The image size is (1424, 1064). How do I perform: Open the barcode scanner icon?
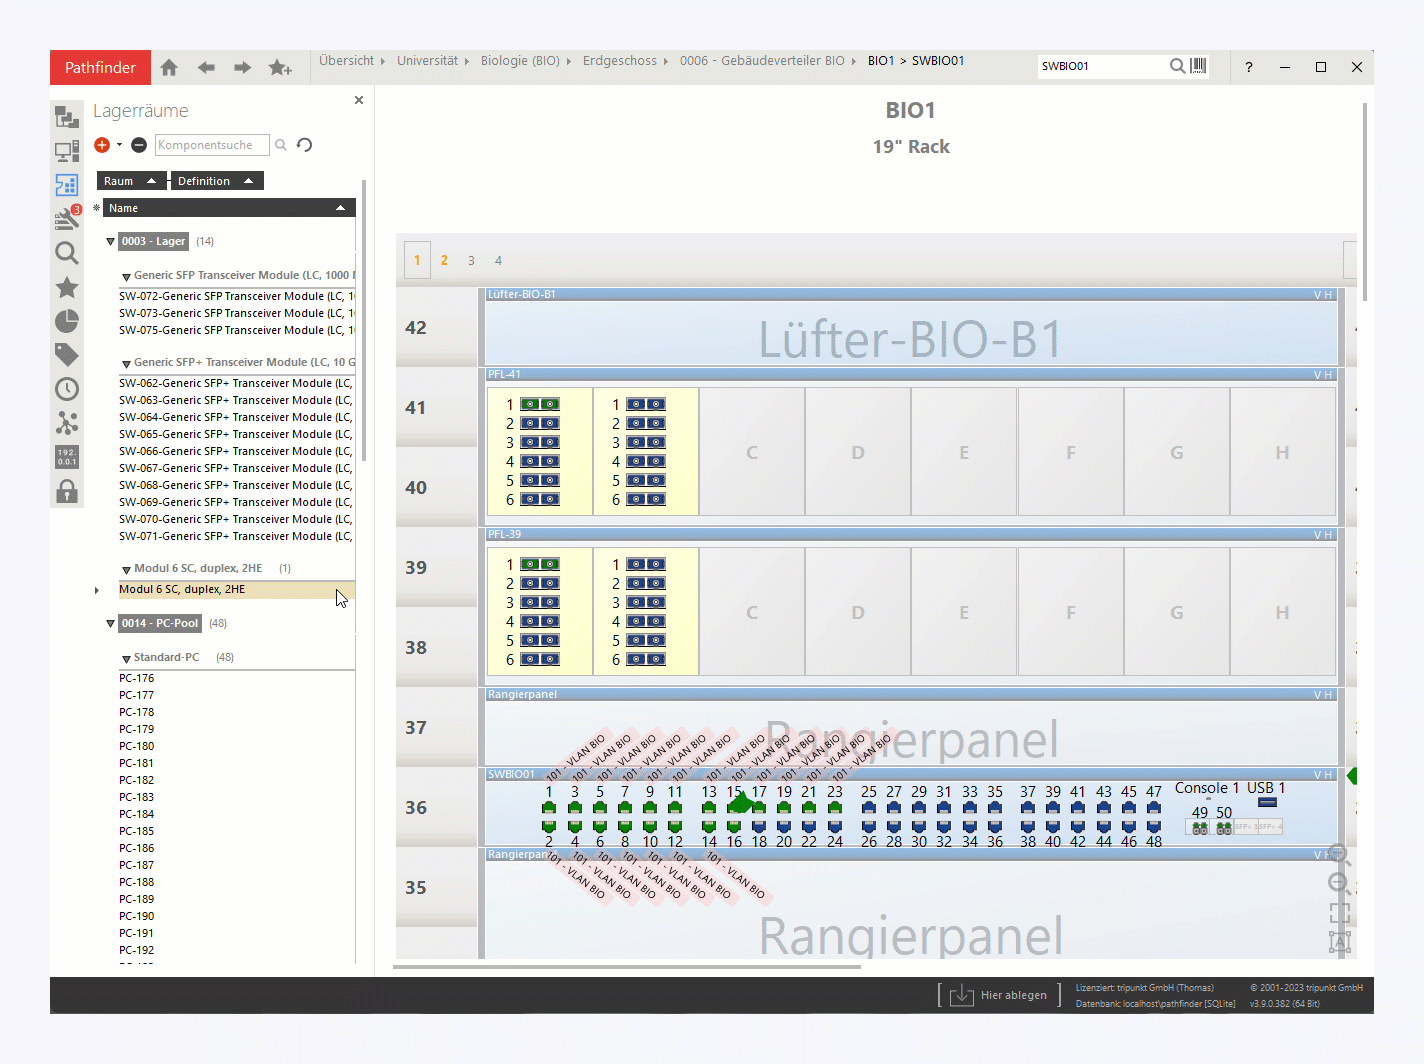click(1198, 66)
